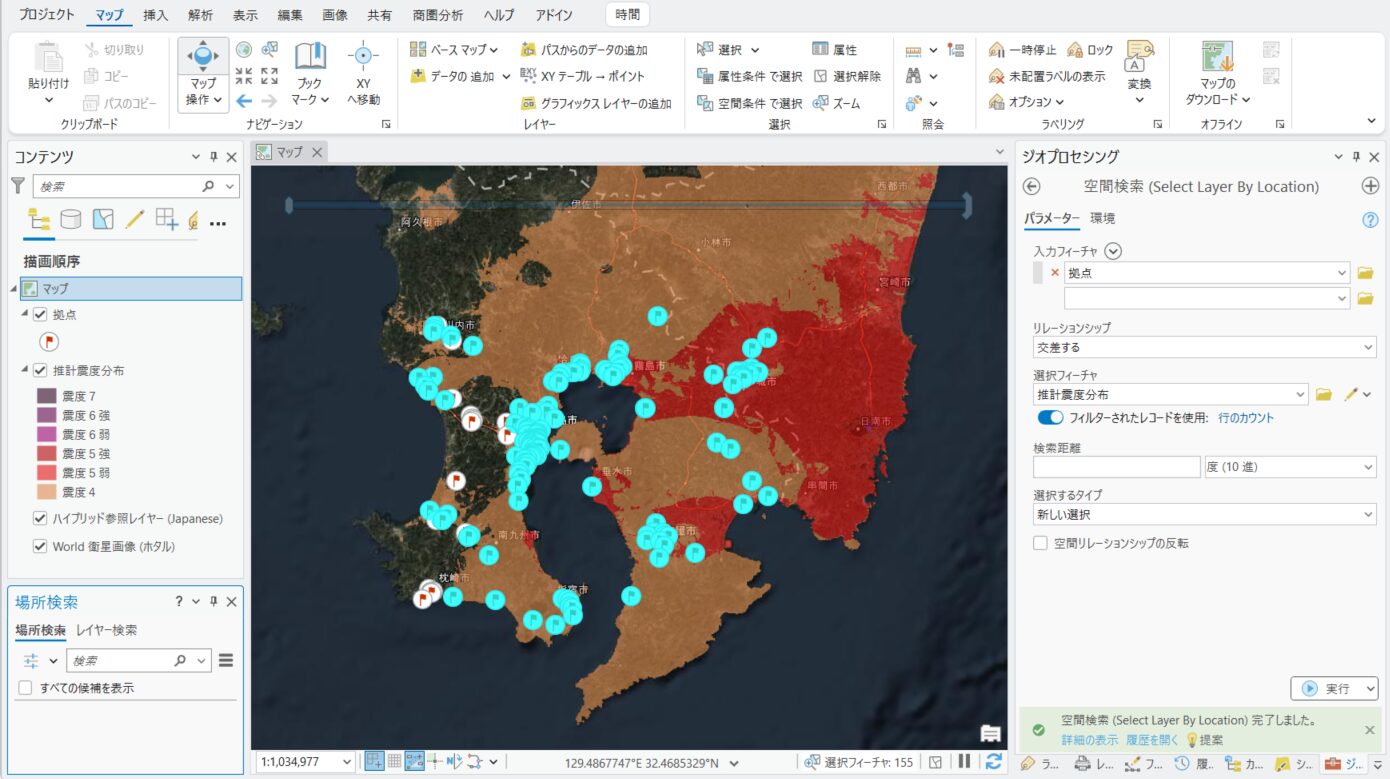
Task: Add a graphics layer (グラフィックスレイヤーの追加)
Action: [x=596, y=103]
